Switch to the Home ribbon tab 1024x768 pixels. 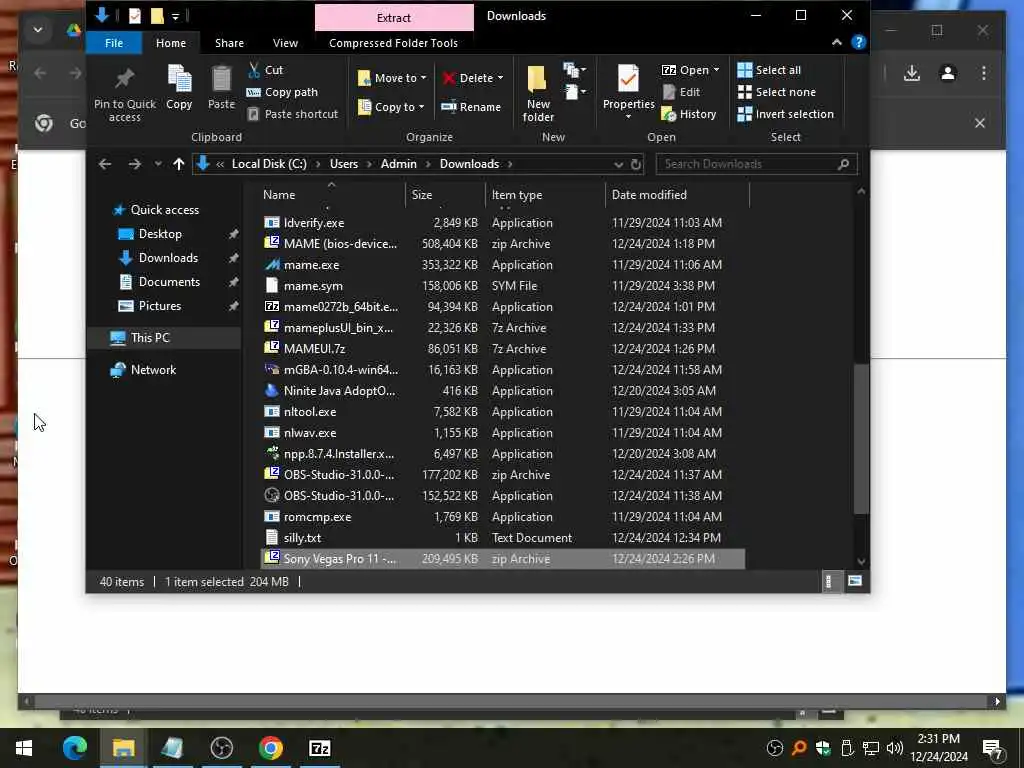click(x=170, y=43)
